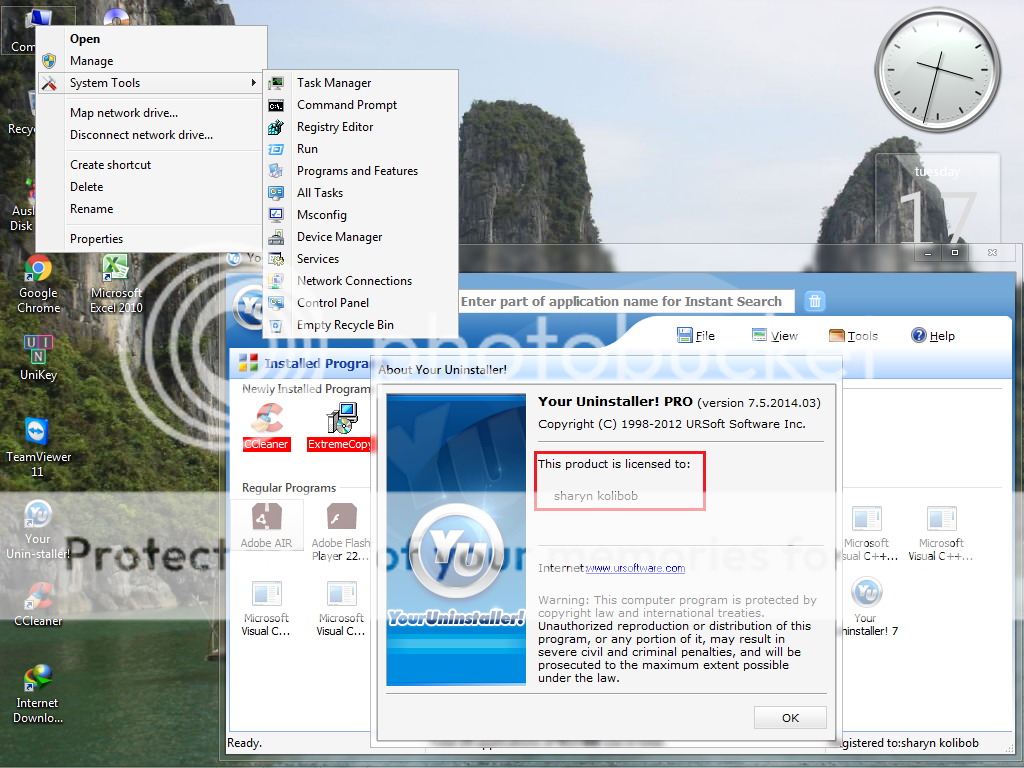1024x768 pixels.
Task: Open the File menu in Your Uninstaller
Action: (x=696, y=336)
